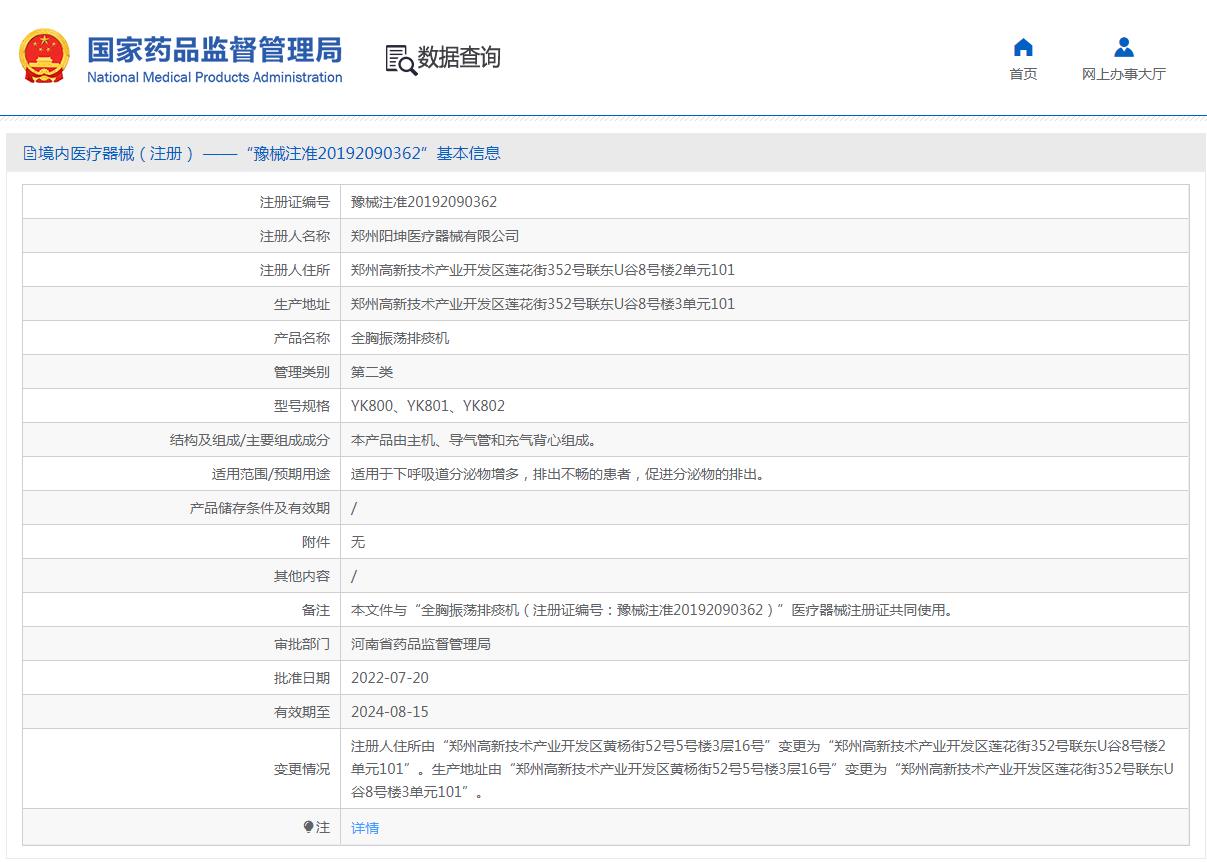Image resolution: width=1207 pixels, height=862 pixels.
Task: Select the 网上办事大厅 text label
Action: 1123,74
